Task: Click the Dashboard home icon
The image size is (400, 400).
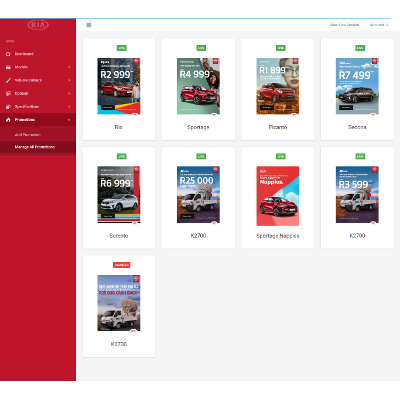Action: pos(8,54)
